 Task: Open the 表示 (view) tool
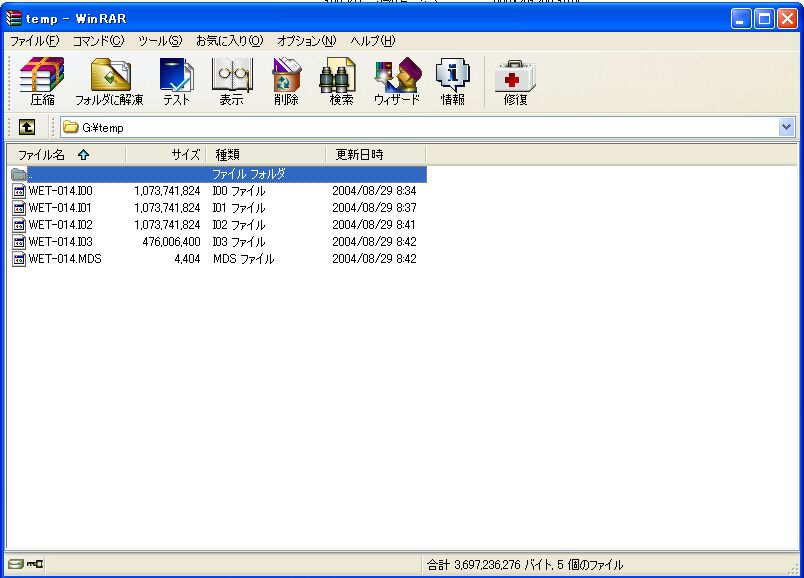tap(232, 82)
